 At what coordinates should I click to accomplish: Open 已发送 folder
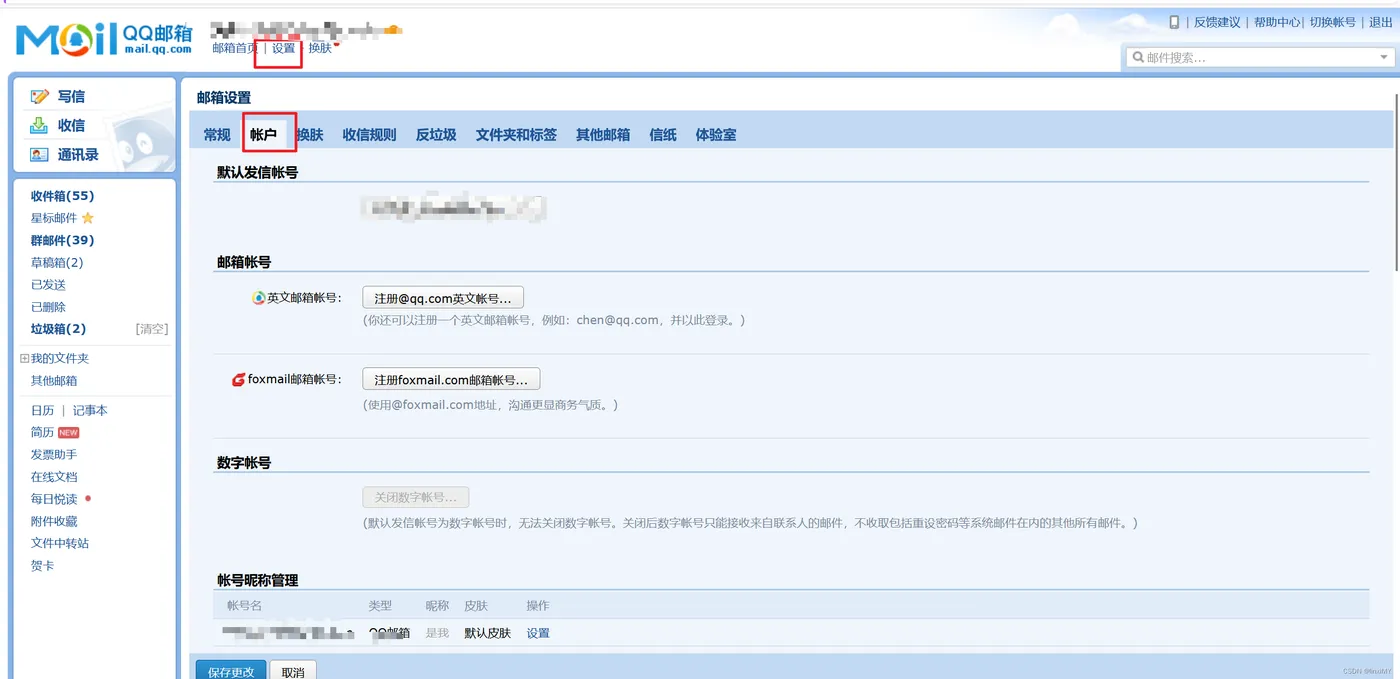click(x=48, y=285)
